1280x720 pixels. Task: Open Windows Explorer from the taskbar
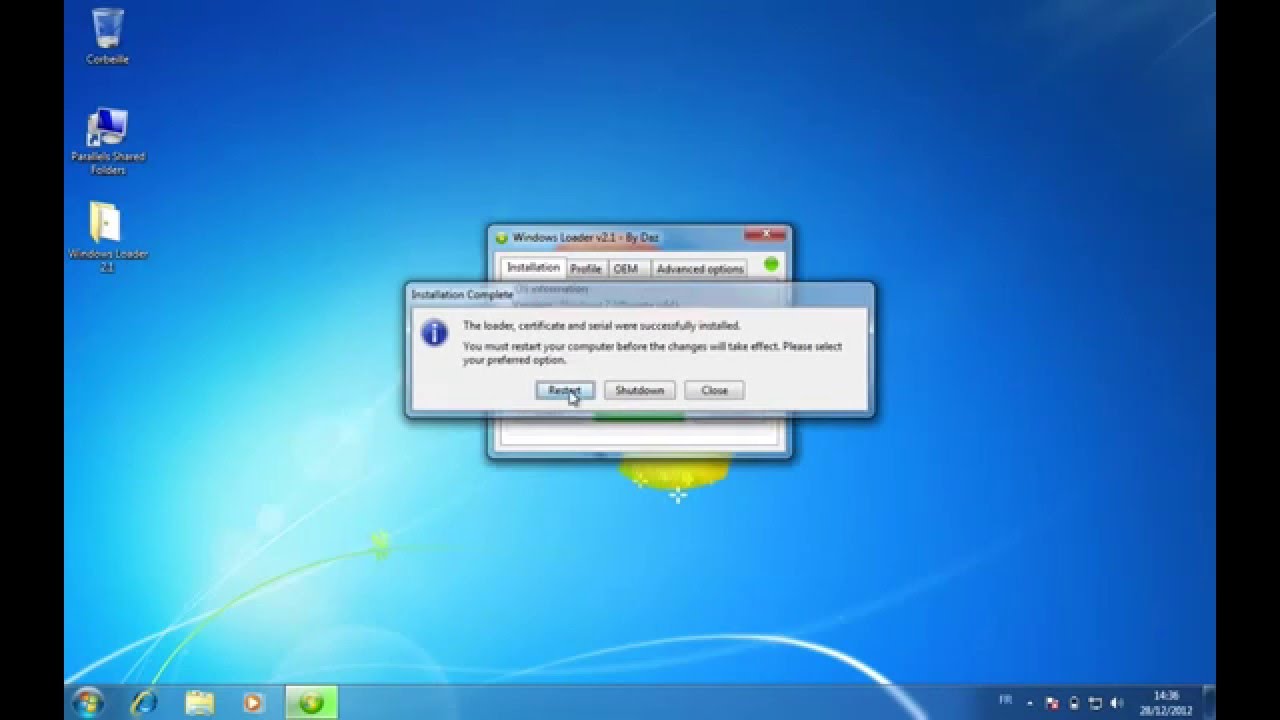click(200, 702)
